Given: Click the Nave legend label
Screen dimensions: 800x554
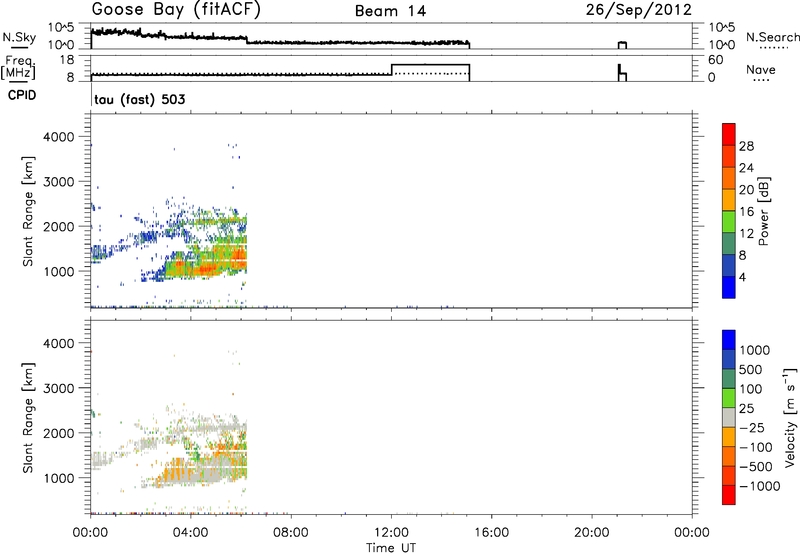Looking at the screenshot, I should coord(761,69).
